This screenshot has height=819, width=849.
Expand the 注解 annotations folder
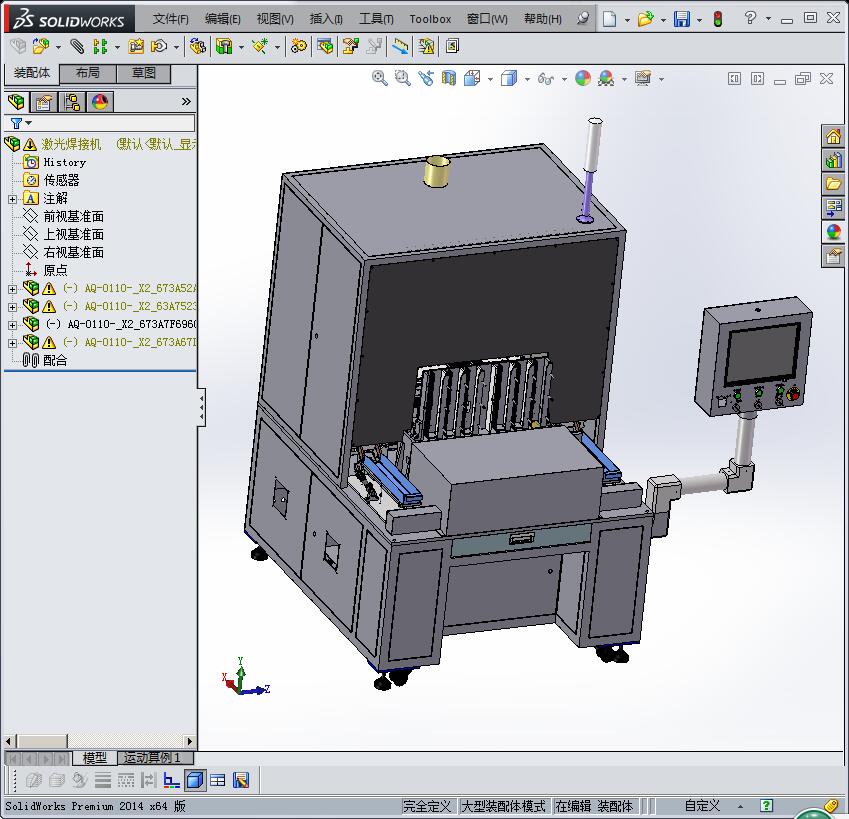(x=12, y=199)
